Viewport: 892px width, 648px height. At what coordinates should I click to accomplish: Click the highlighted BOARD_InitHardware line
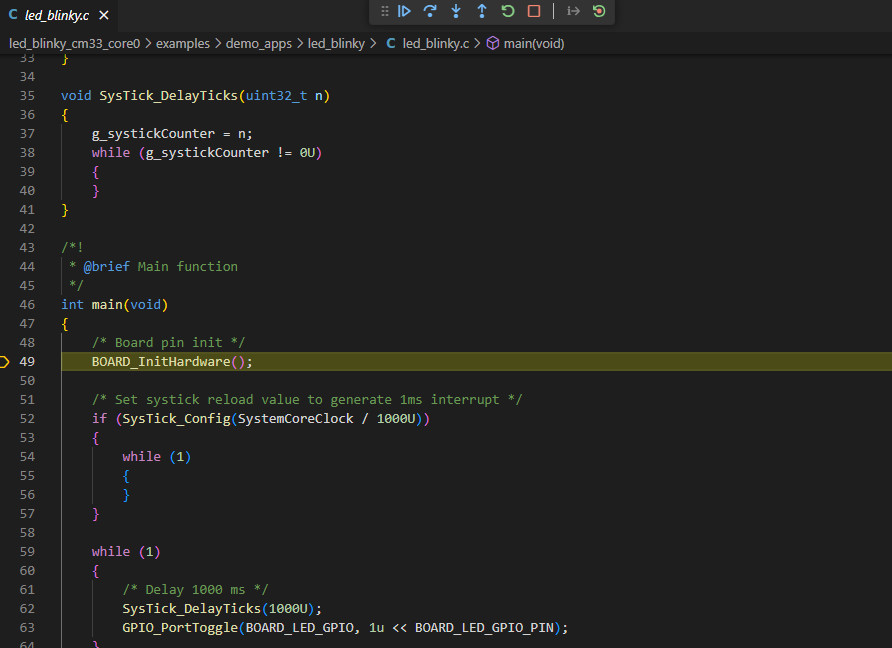click(x=171, y=361)
